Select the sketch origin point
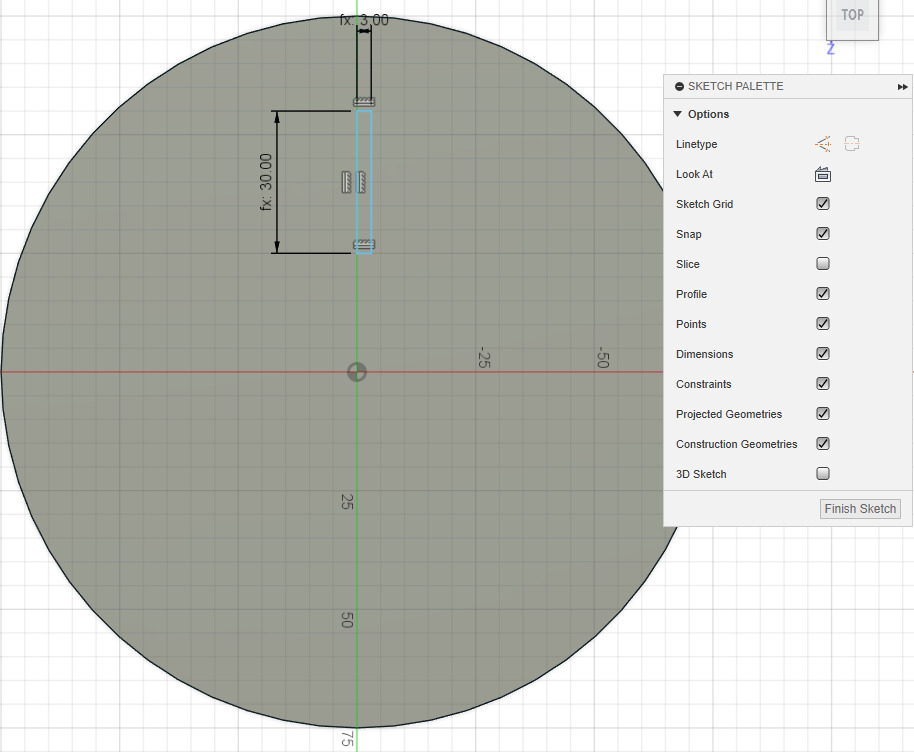Image resolution: width=914 pixels, height=752 pixels. tap(357, 371)
